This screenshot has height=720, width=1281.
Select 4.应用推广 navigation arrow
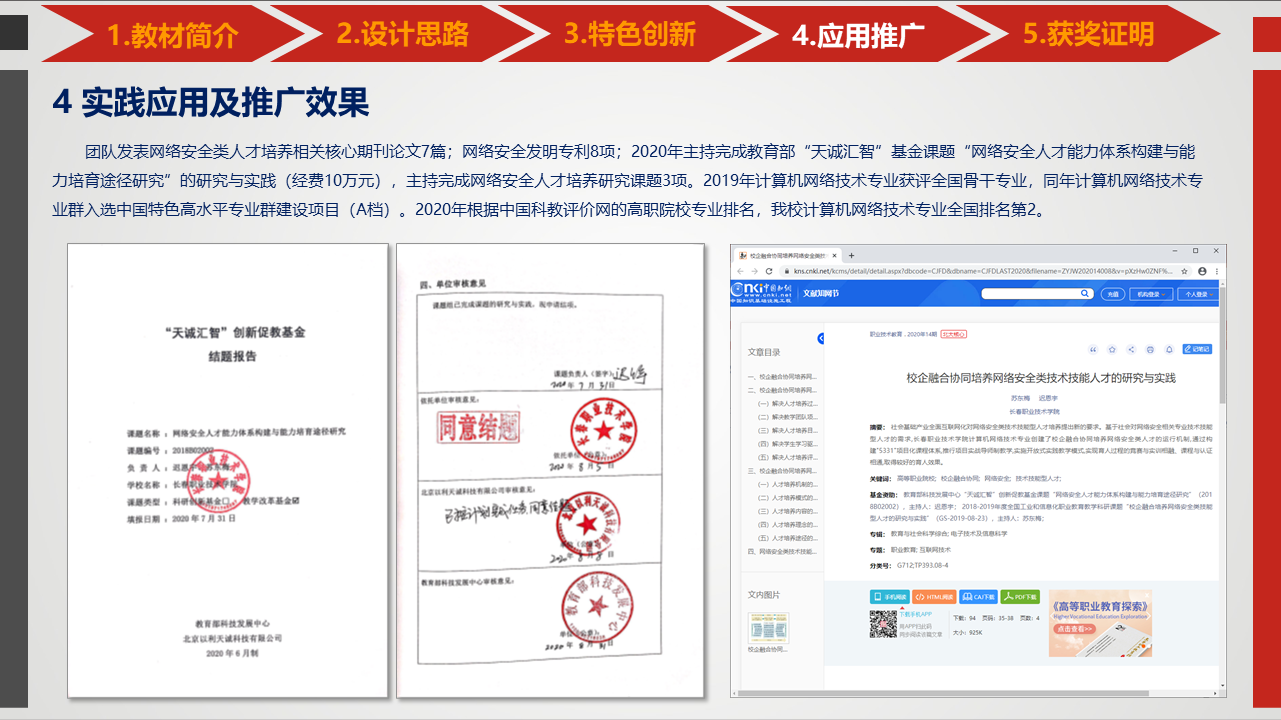[x=858, y=34]
